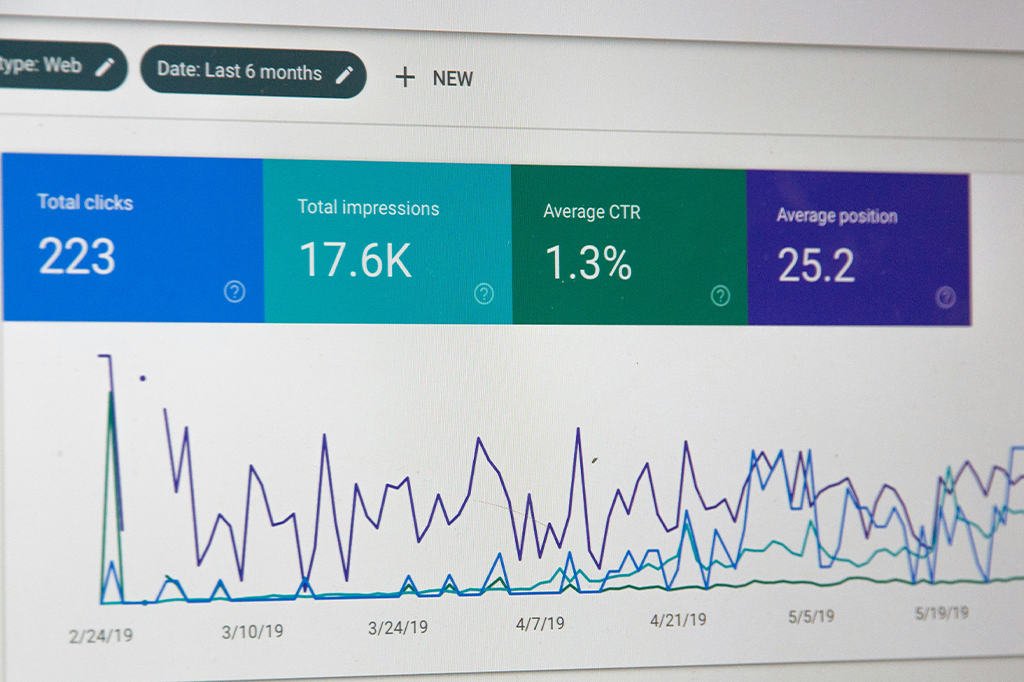Select the 4/7/19 date label on the chart axis
1024x682 pixels.
(x=540, y=623)
